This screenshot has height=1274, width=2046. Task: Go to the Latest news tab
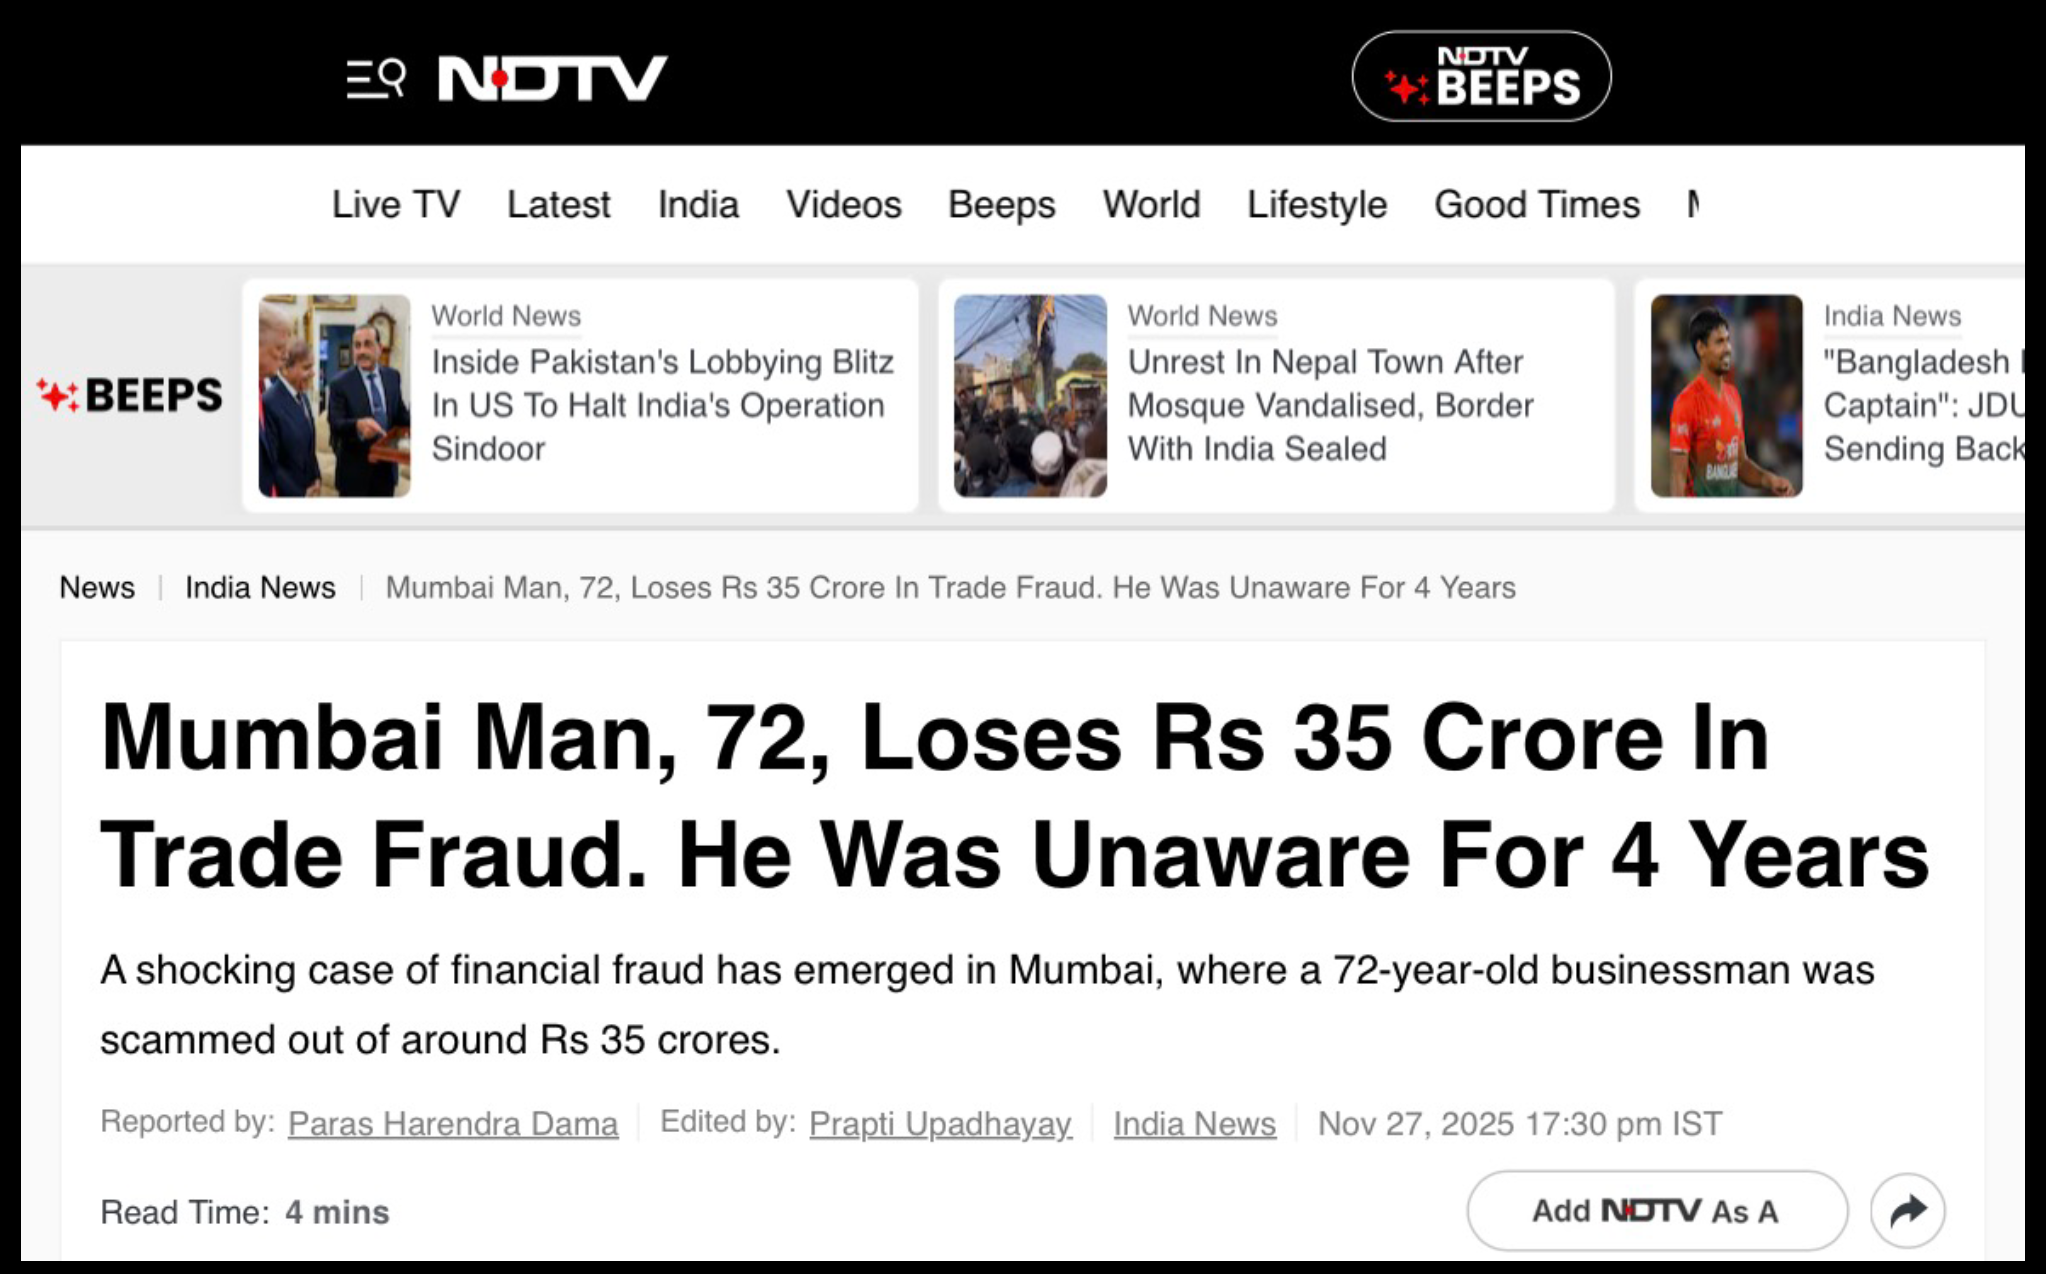558,205
